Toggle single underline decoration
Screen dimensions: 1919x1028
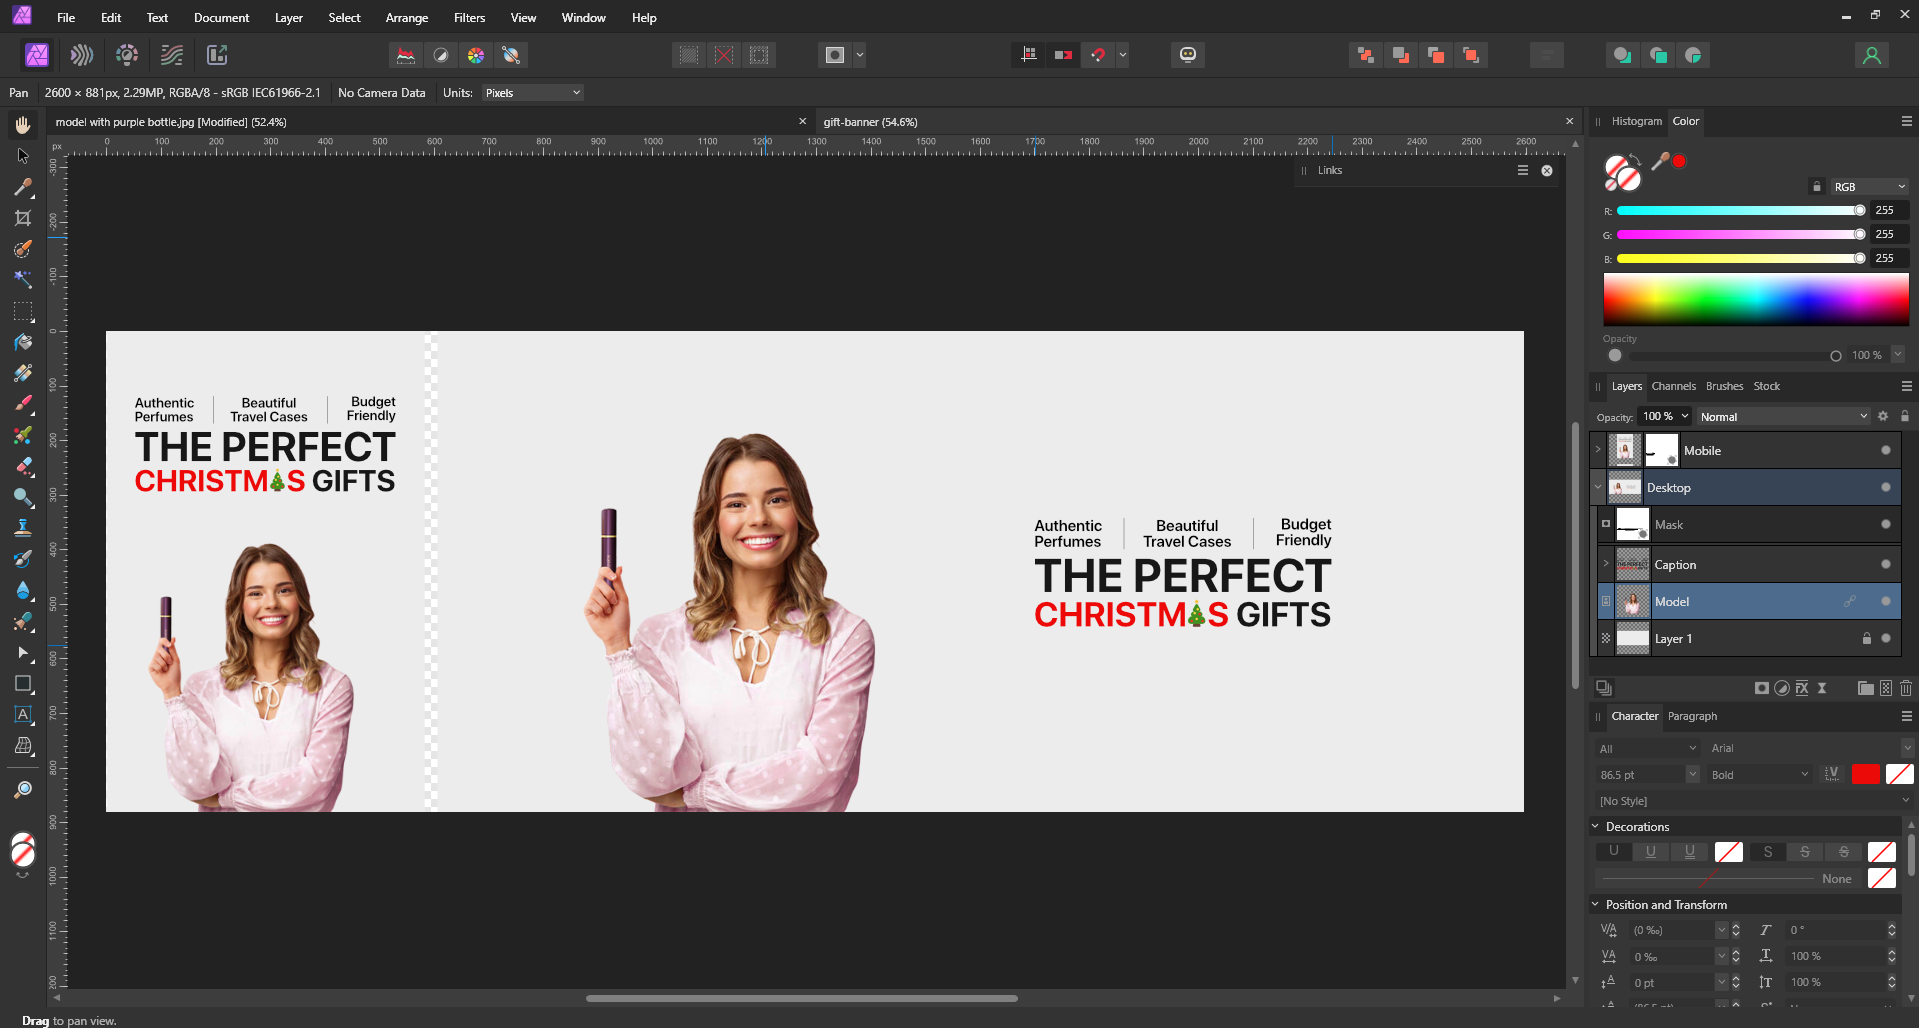(1651, 852)
